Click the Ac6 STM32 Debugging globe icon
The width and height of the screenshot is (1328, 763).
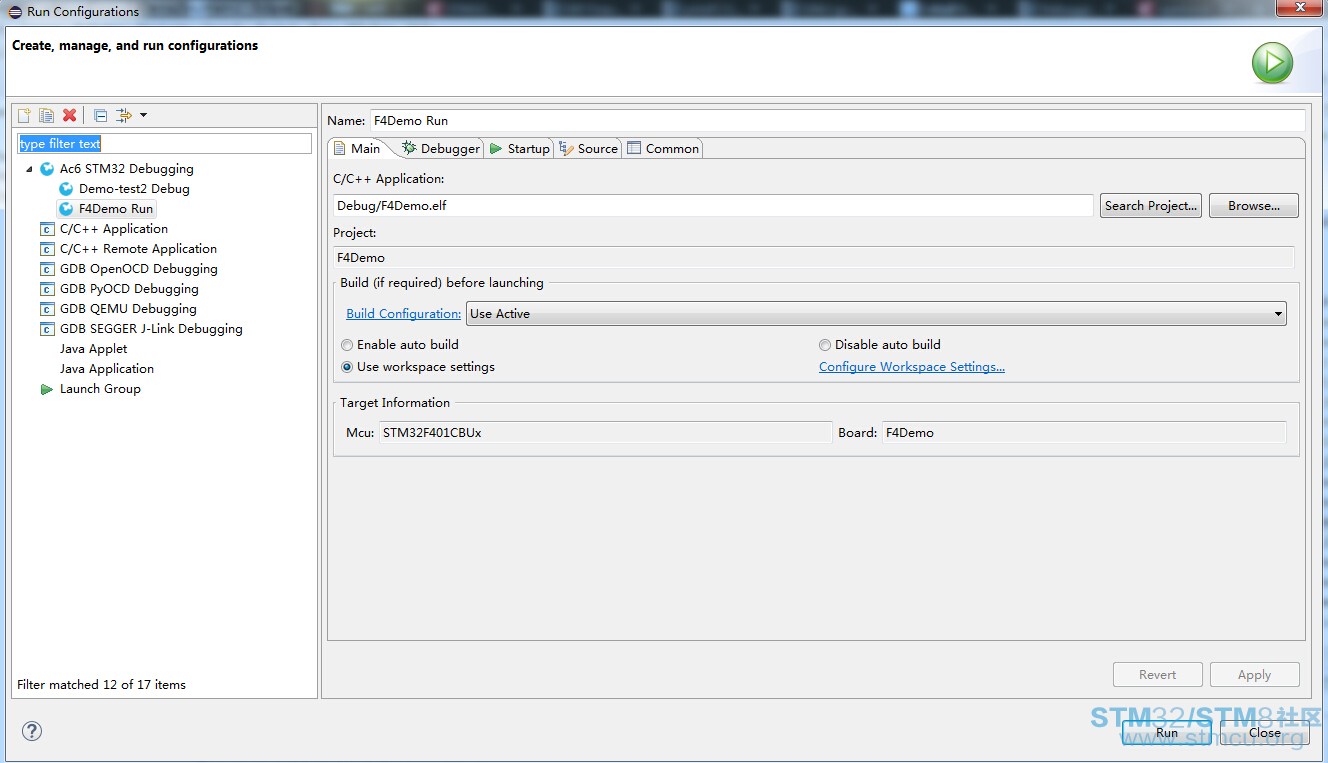tap(47, 169)
